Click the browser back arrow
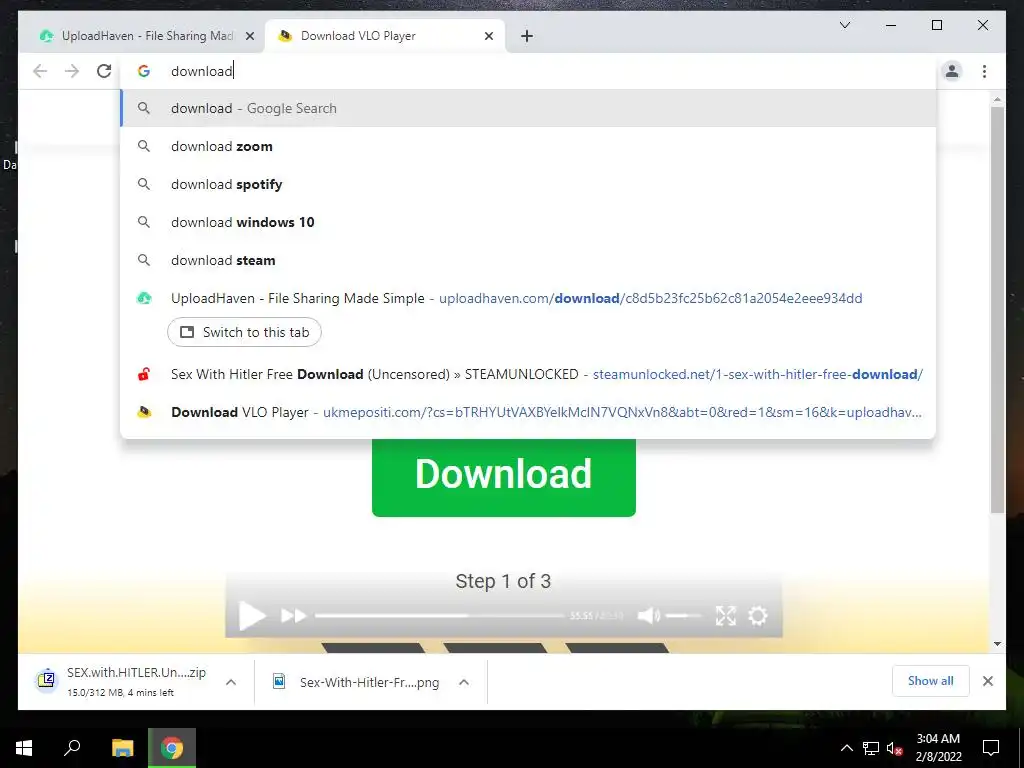1024x768 pixels. click(x=40, y=71)
